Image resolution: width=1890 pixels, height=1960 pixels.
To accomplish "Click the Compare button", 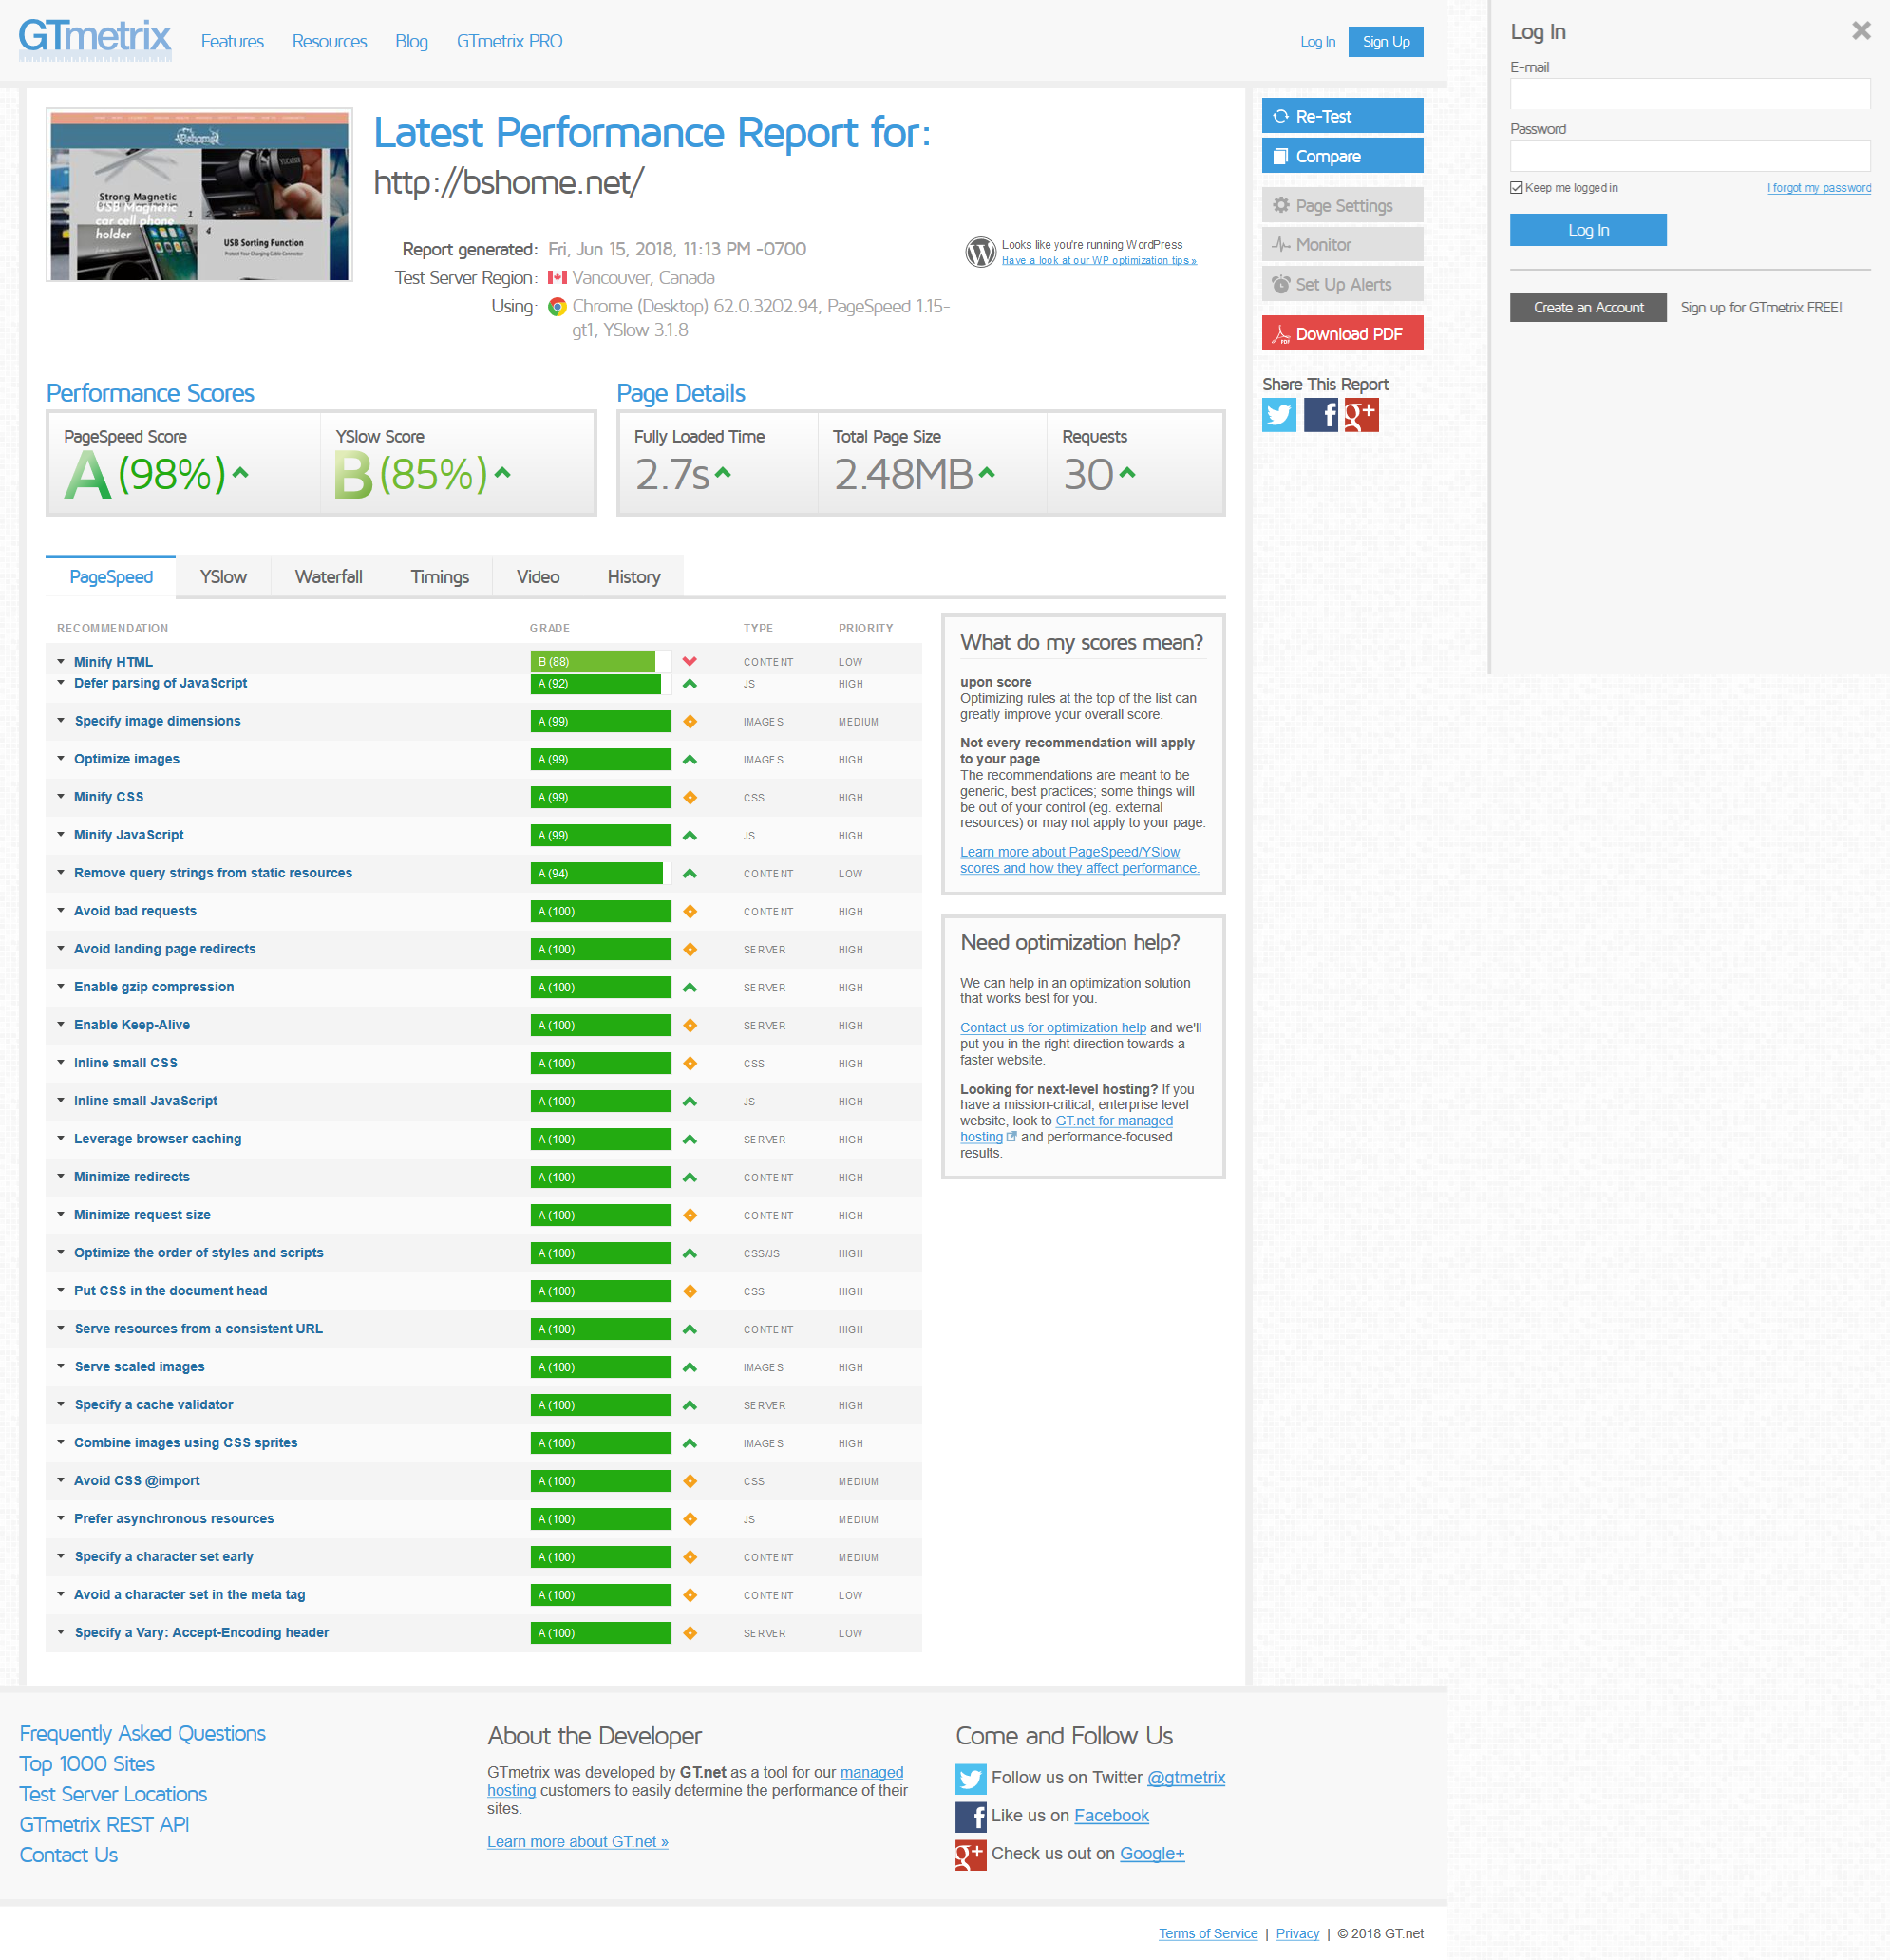I will [1342, 156].
